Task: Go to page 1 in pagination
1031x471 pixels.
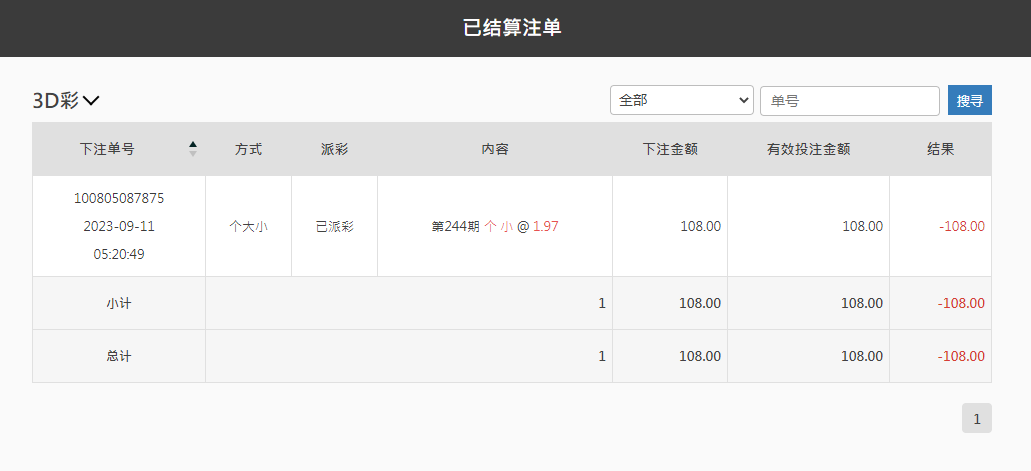Action: pos(976,419)
